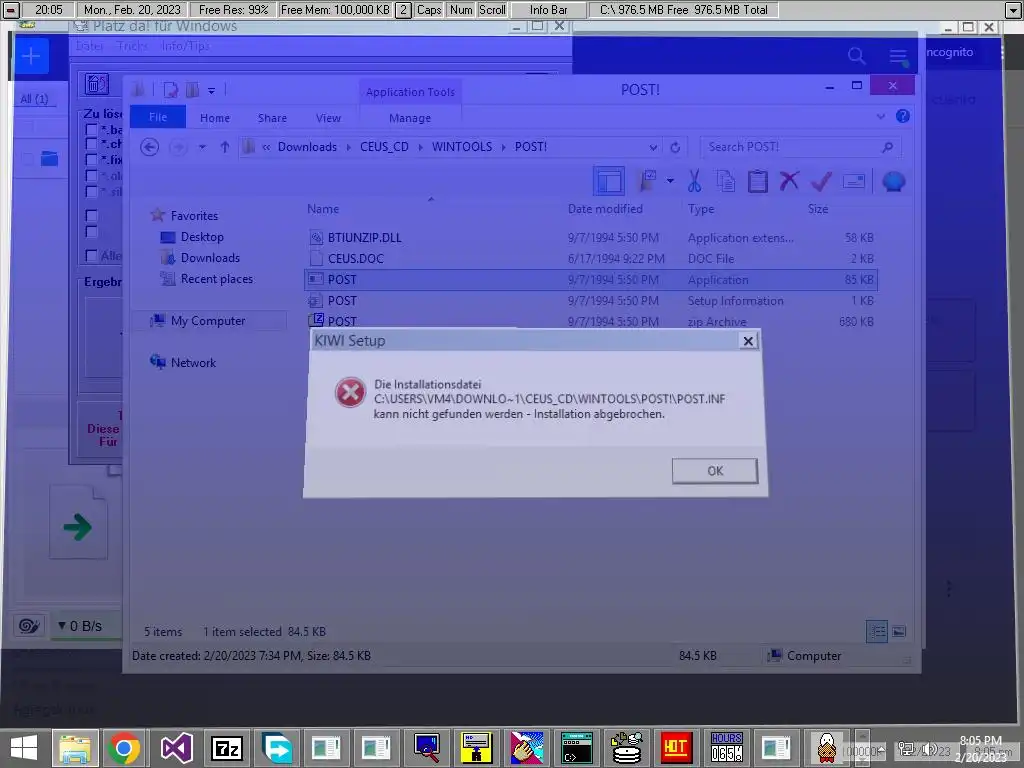The image size is (1024, 768).
Task: Click the Copy toolbar icon
Action: (x=726, y=181)
